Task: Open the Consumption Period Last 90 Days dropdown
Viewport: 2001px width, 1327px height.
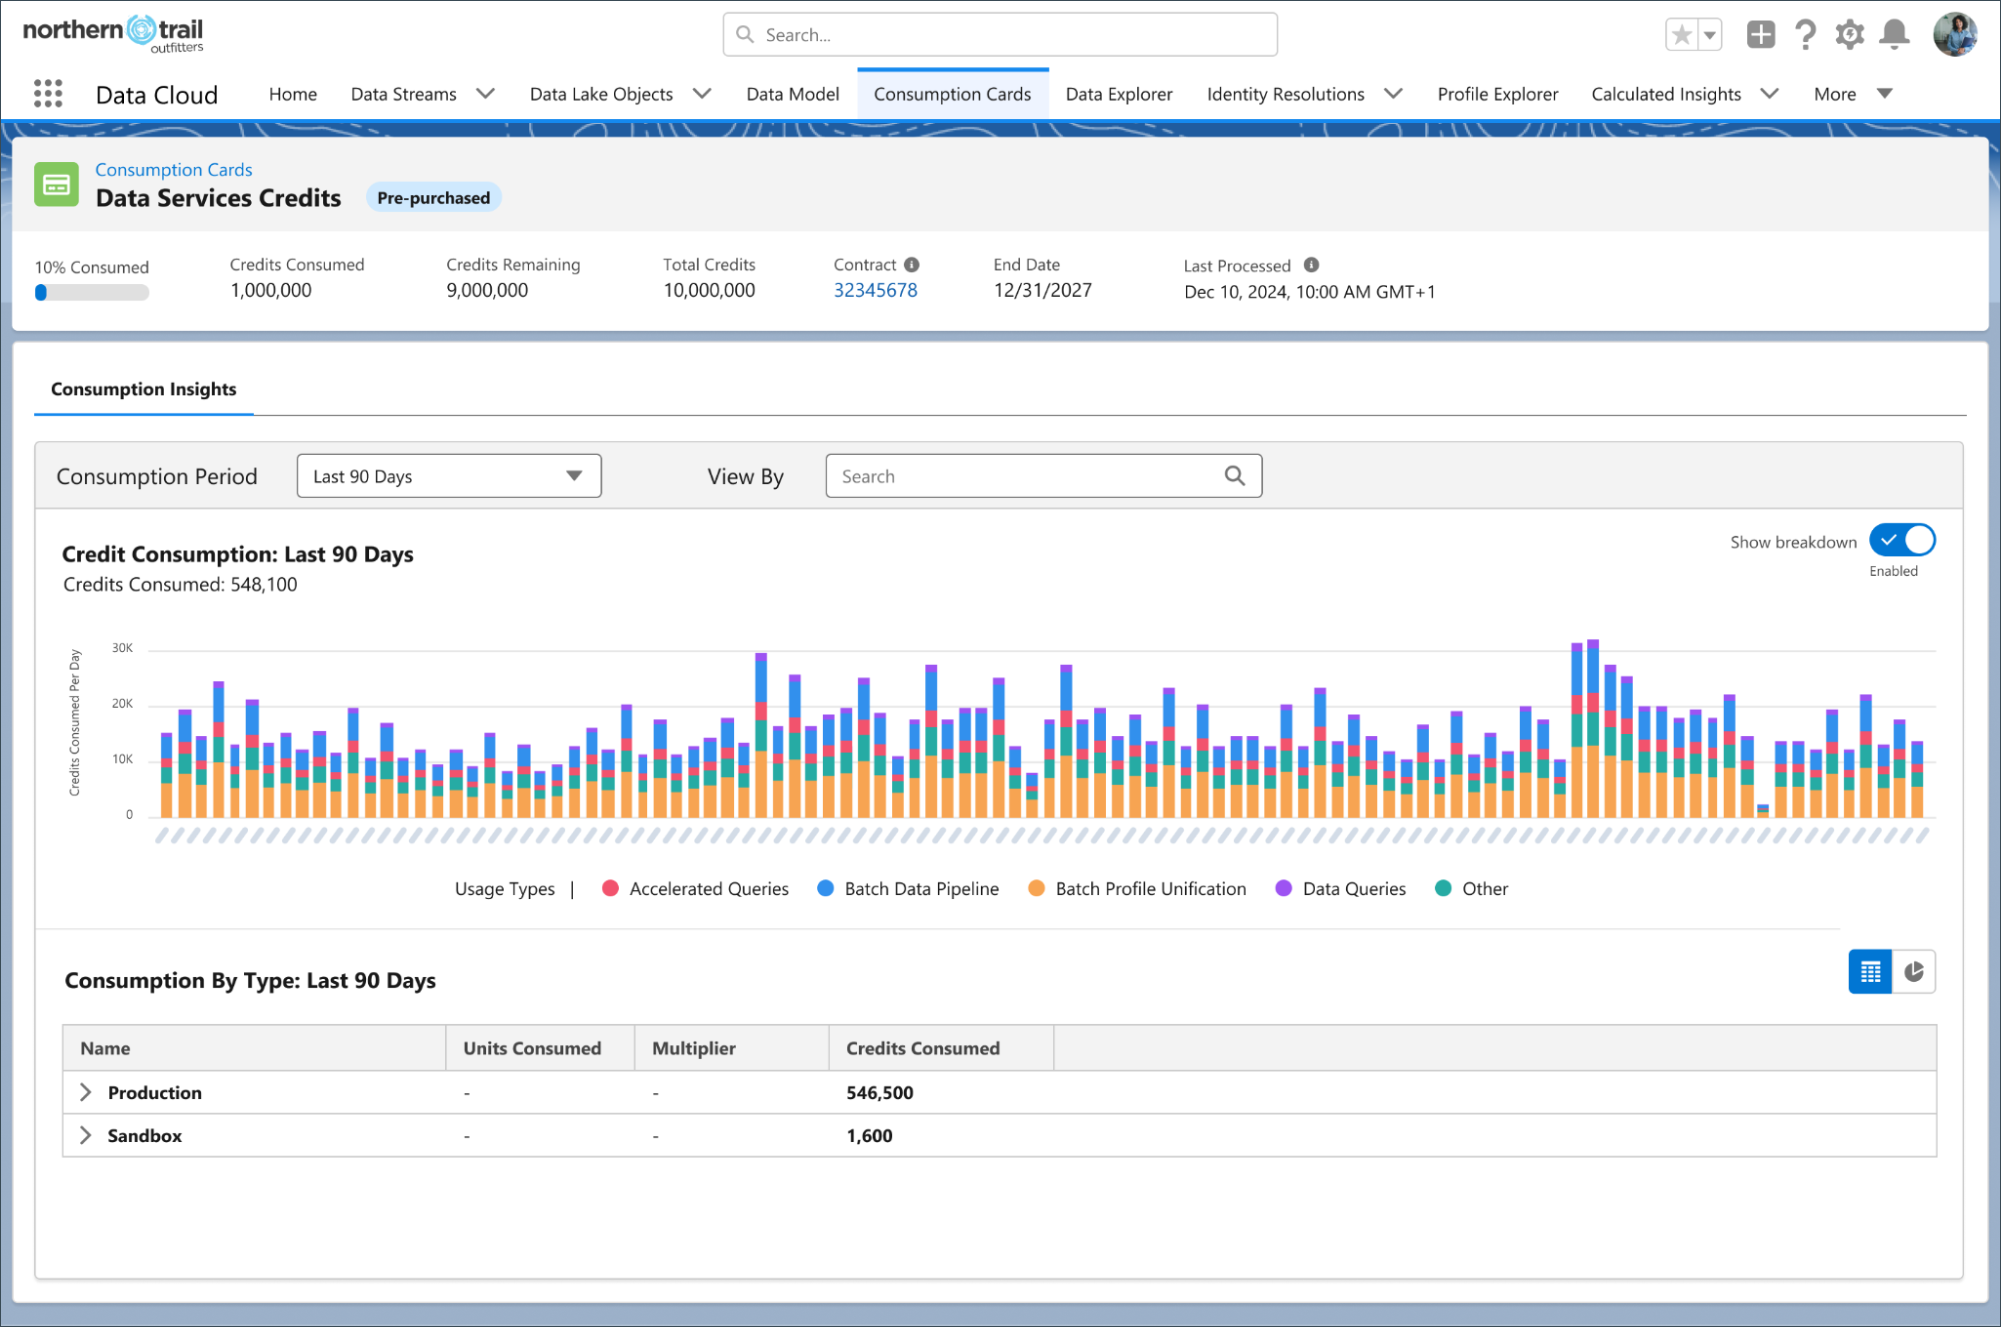Action: [x=449, y=476]
